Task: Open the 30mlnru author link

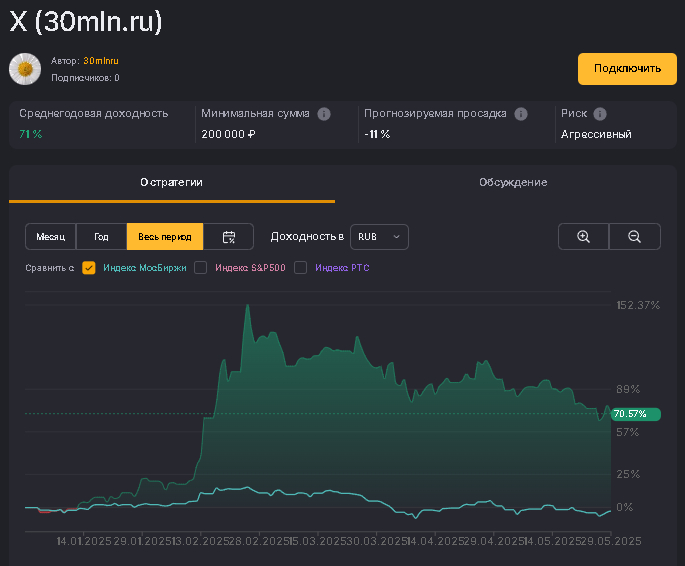Action: click(101, 61)
